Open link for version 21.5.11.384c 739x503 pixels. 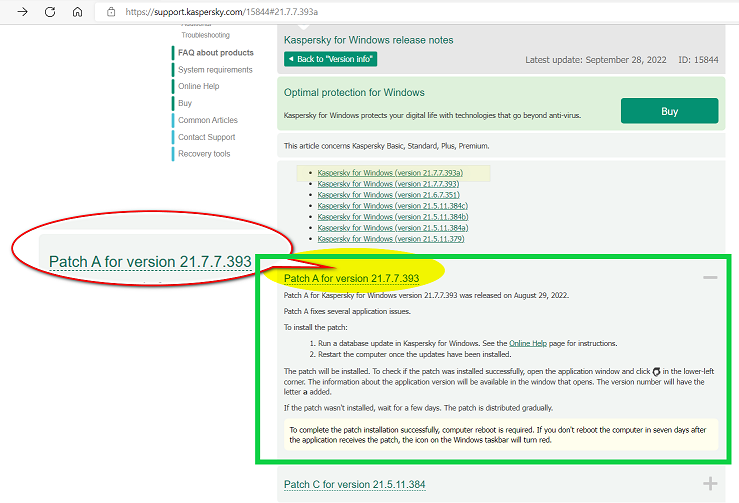393,206
